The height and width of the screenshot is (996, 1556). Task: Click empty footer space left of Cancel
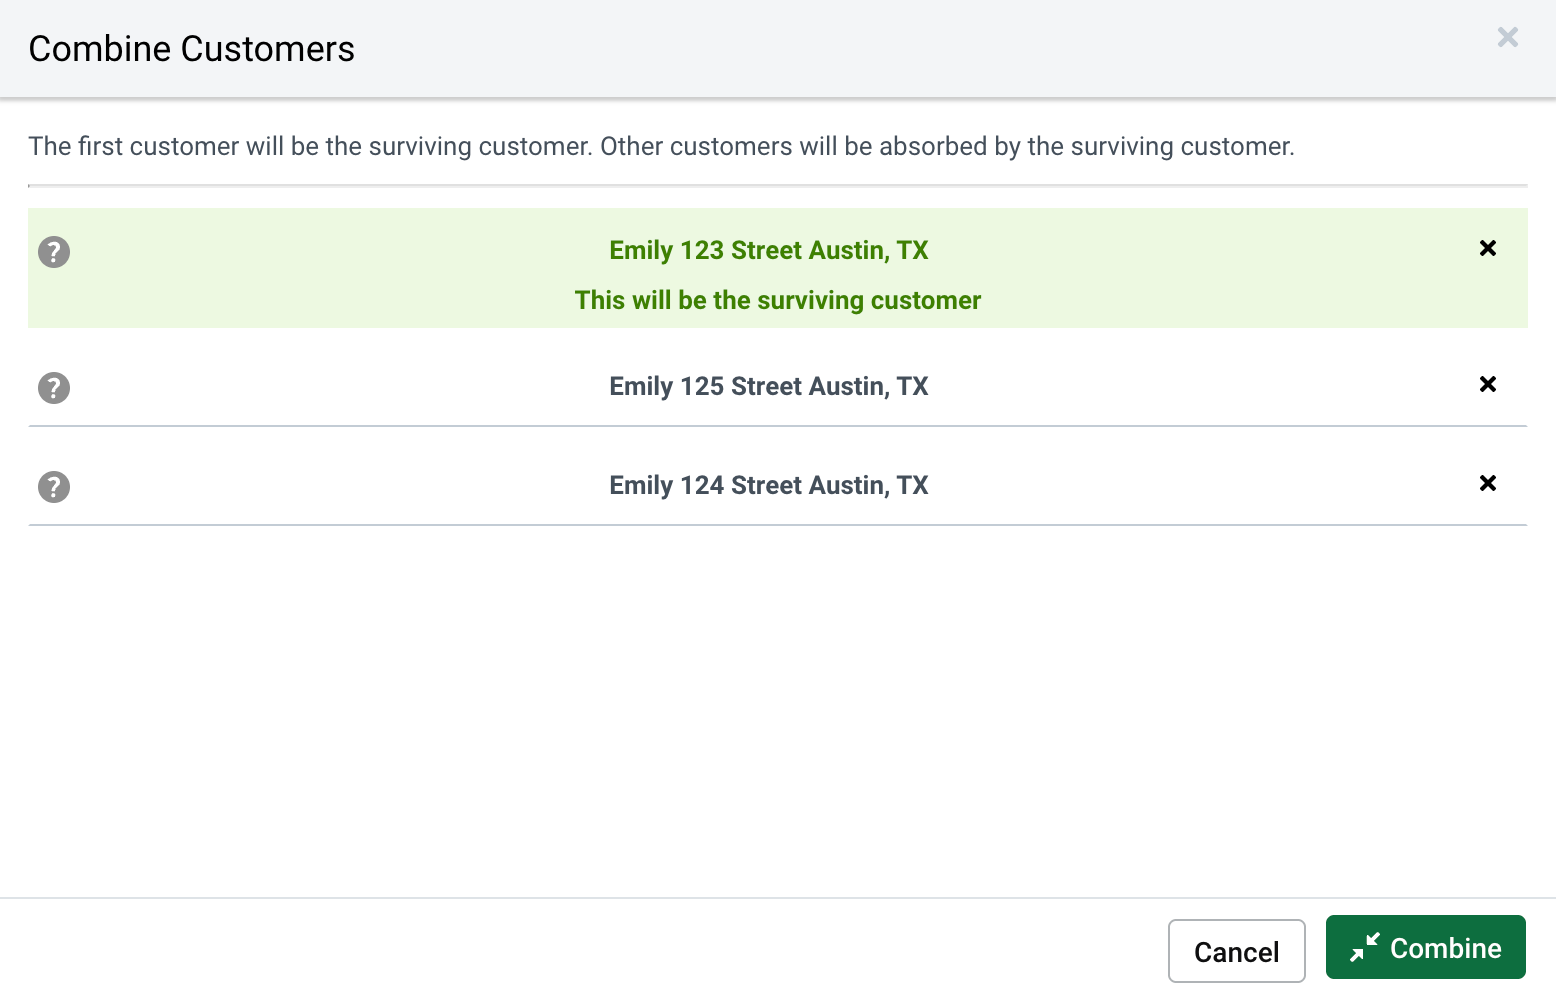point(600,948)
